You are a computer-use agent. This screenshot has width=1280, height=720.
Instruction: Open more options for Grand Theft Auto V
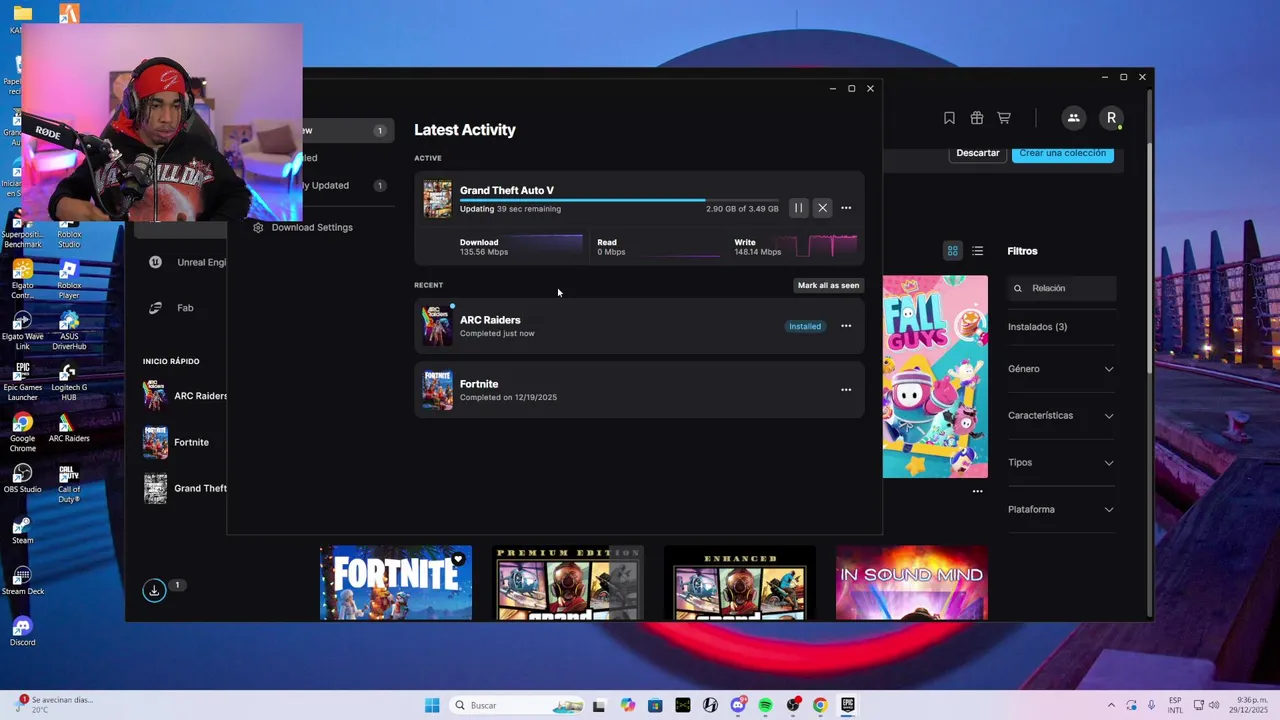click(x=846, y=208)
